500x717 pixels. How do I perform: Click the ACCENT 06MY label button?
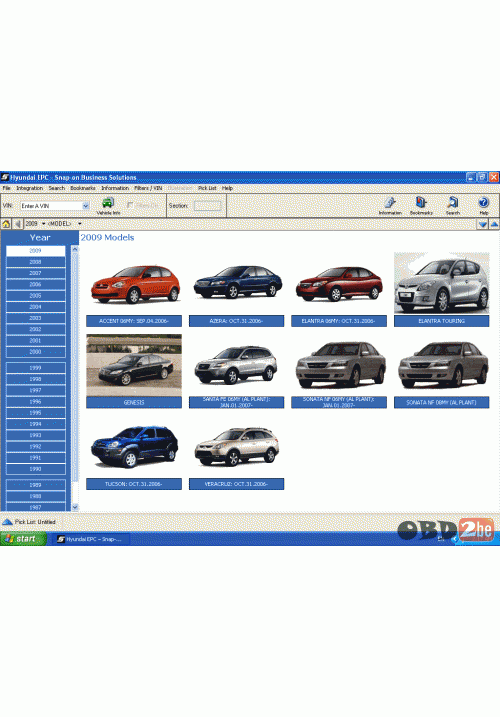tap(134, 321)
